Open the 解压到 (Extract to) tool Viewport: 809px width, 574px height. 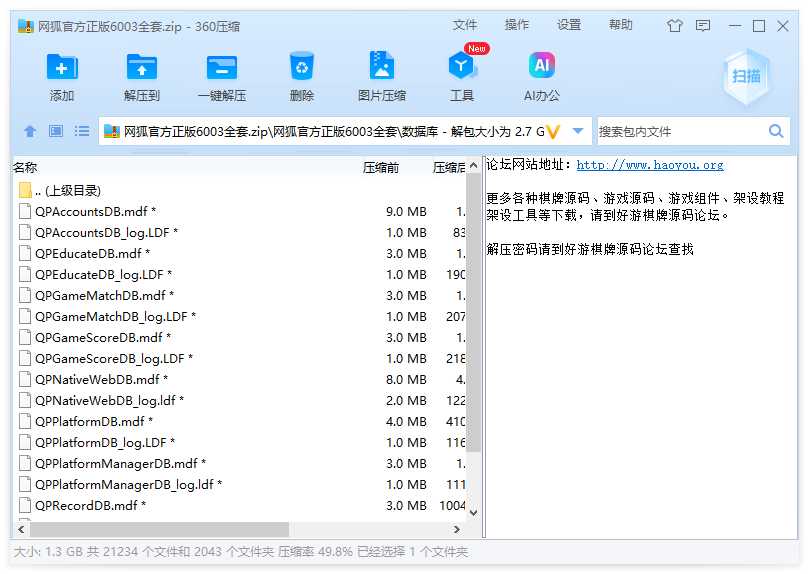tap(142, 67)
